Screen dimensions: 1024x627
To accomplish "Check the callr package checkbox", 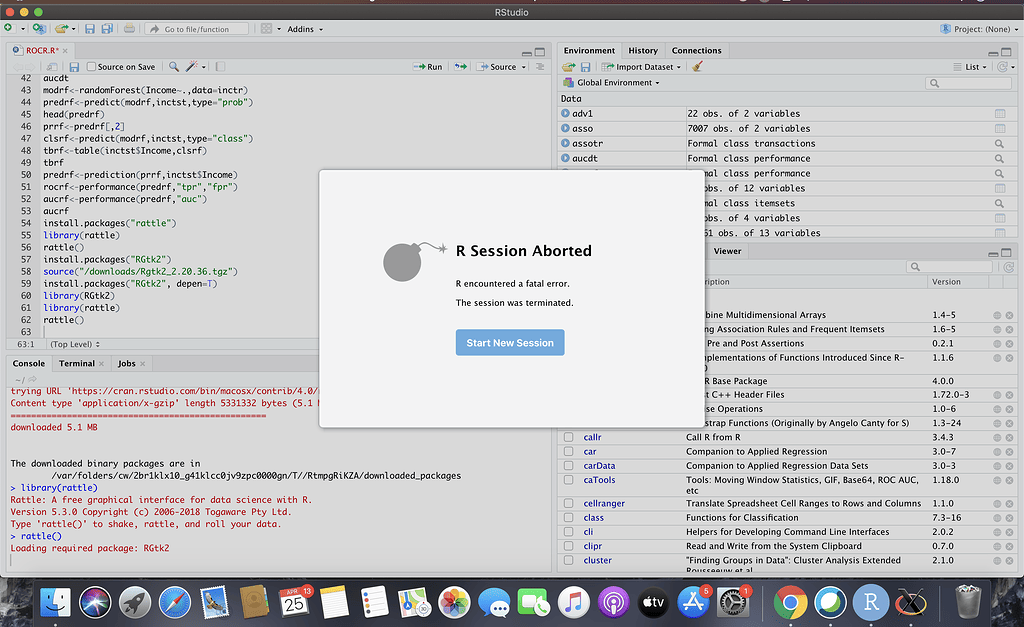I will coord(569,438).
